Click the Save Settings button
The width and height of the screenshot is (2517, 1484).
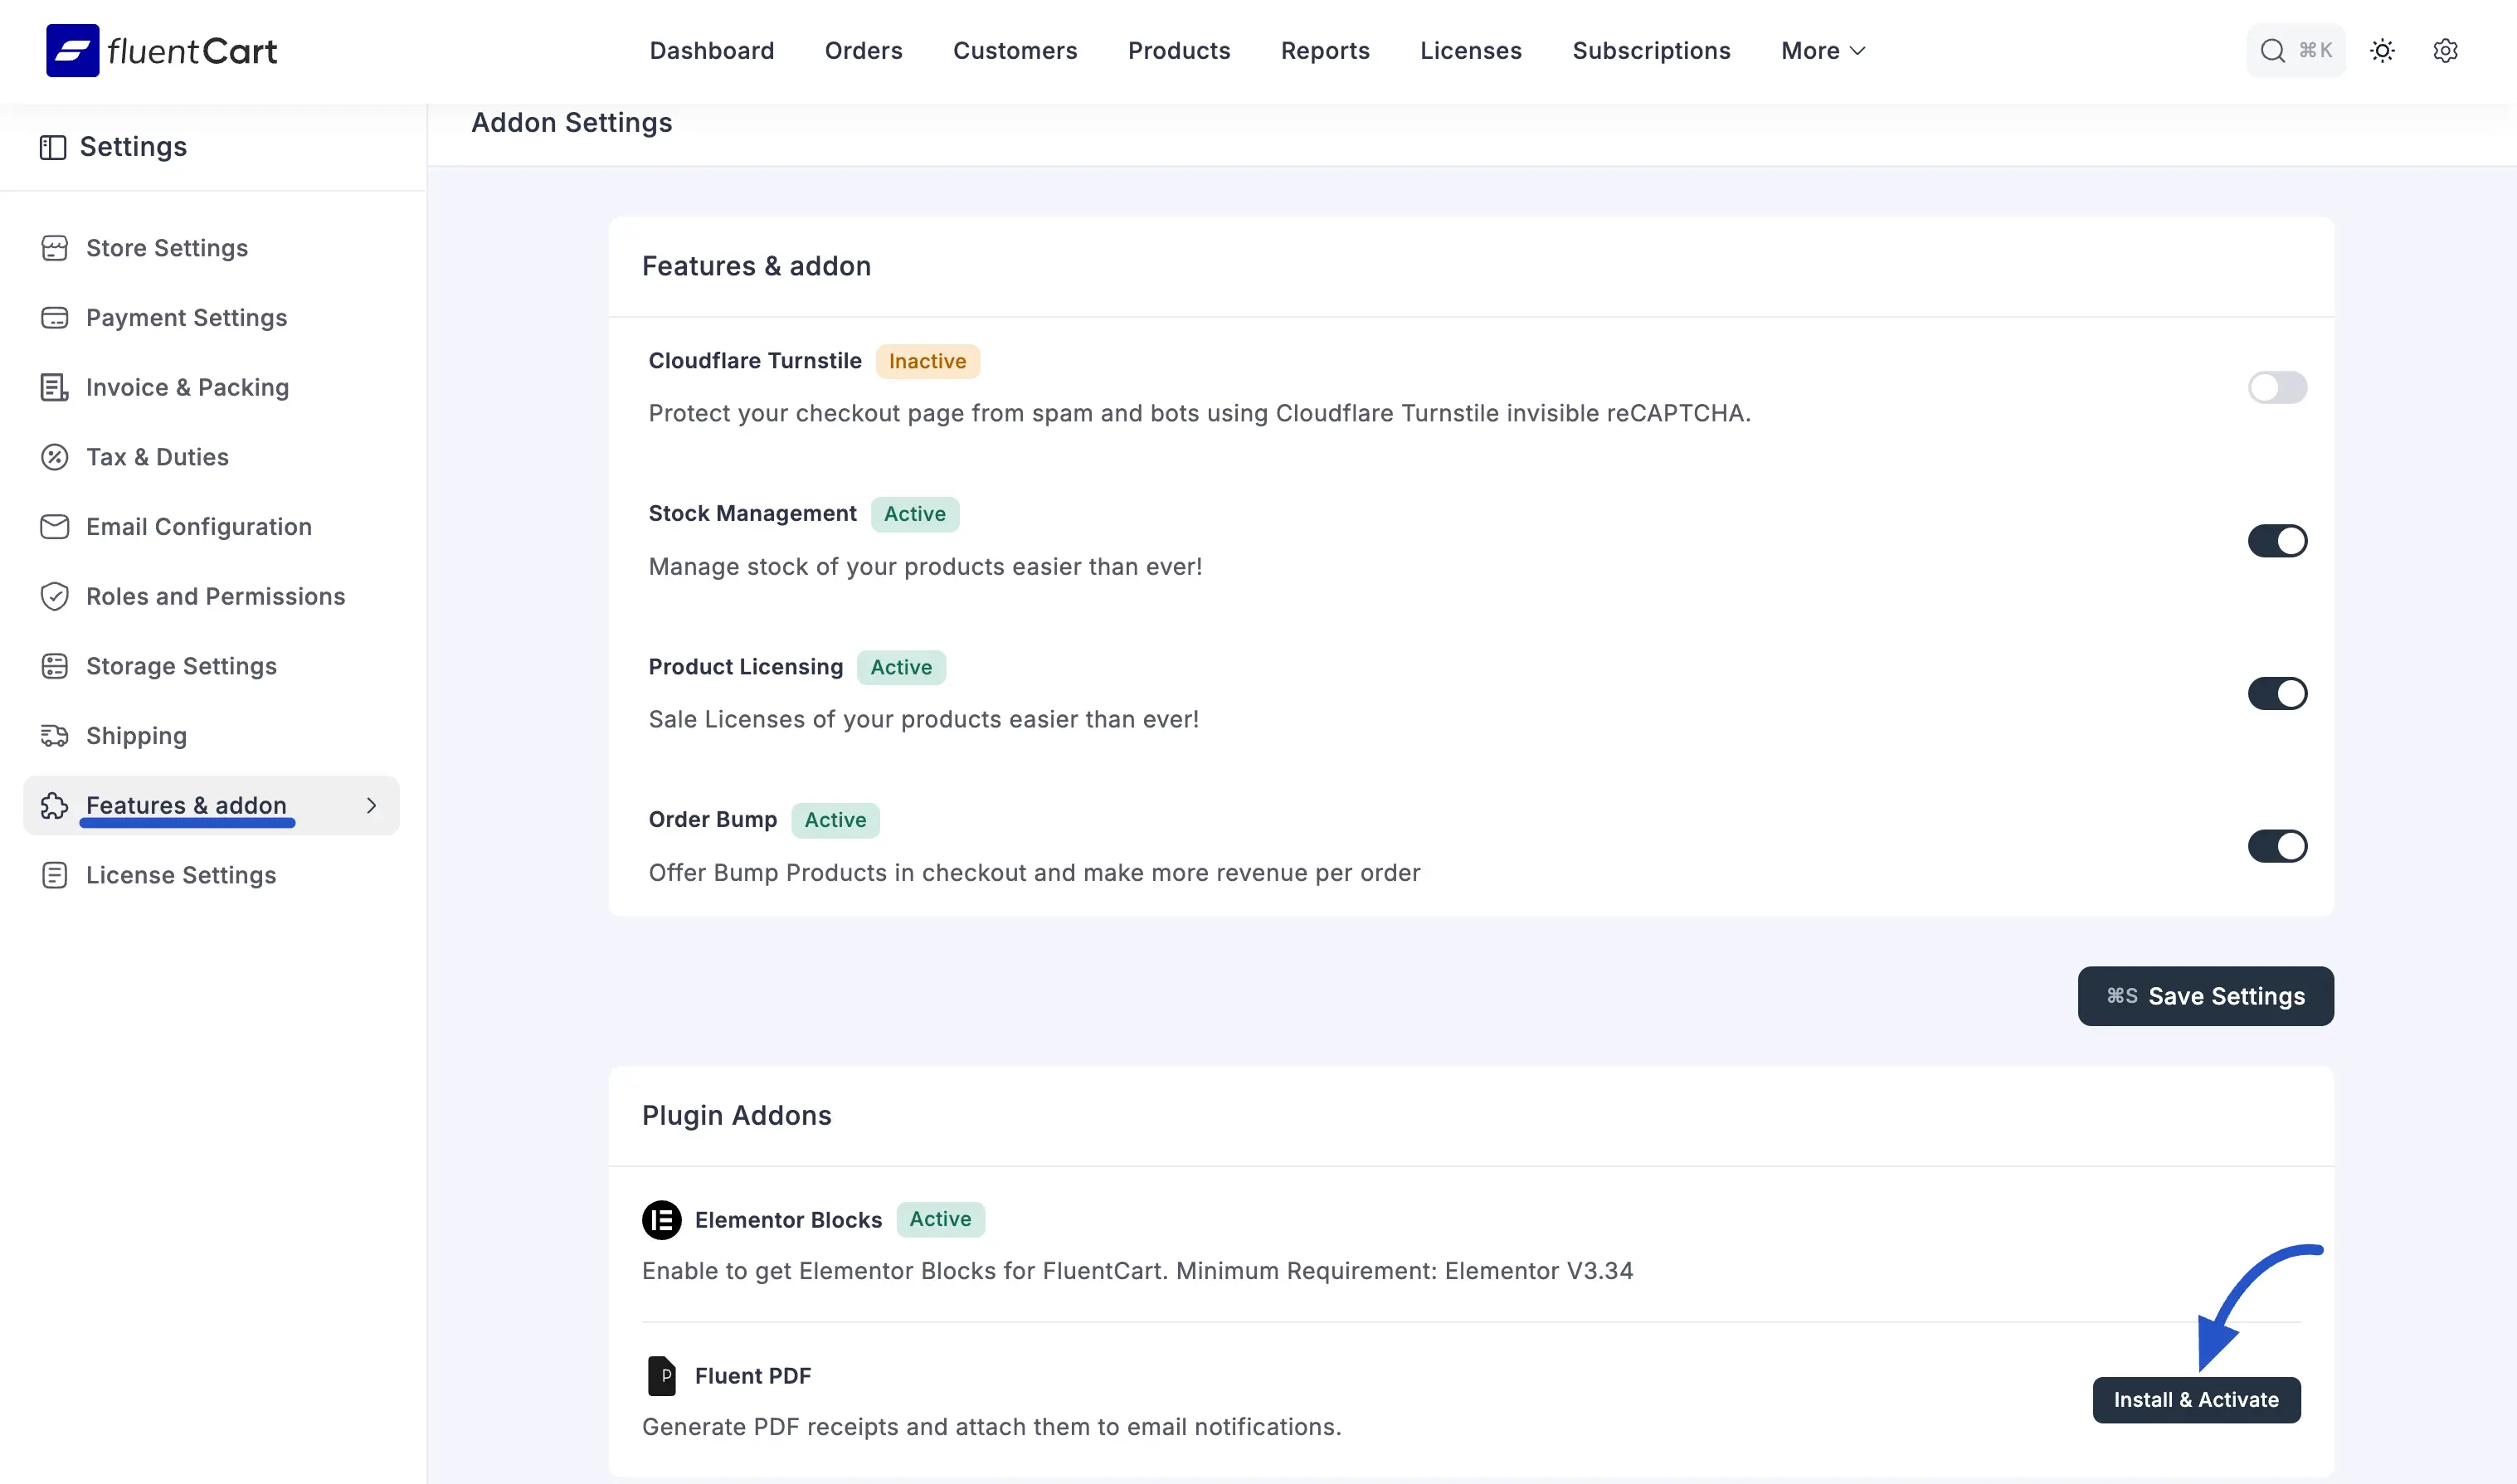[2204, 996]
